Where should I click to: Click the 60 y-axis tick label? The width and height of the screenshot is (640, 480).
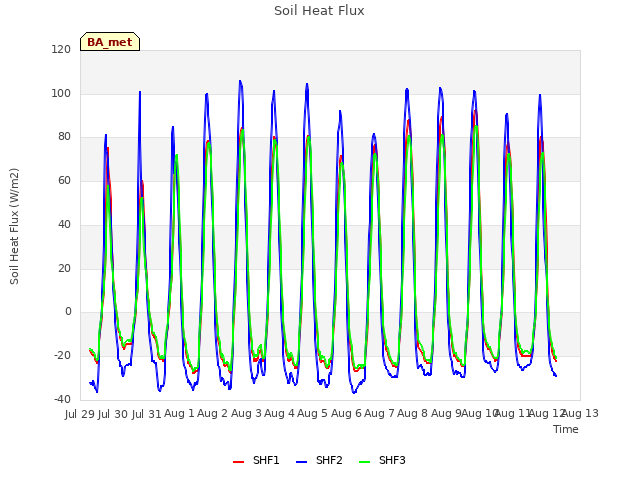(x=64, y=180)
